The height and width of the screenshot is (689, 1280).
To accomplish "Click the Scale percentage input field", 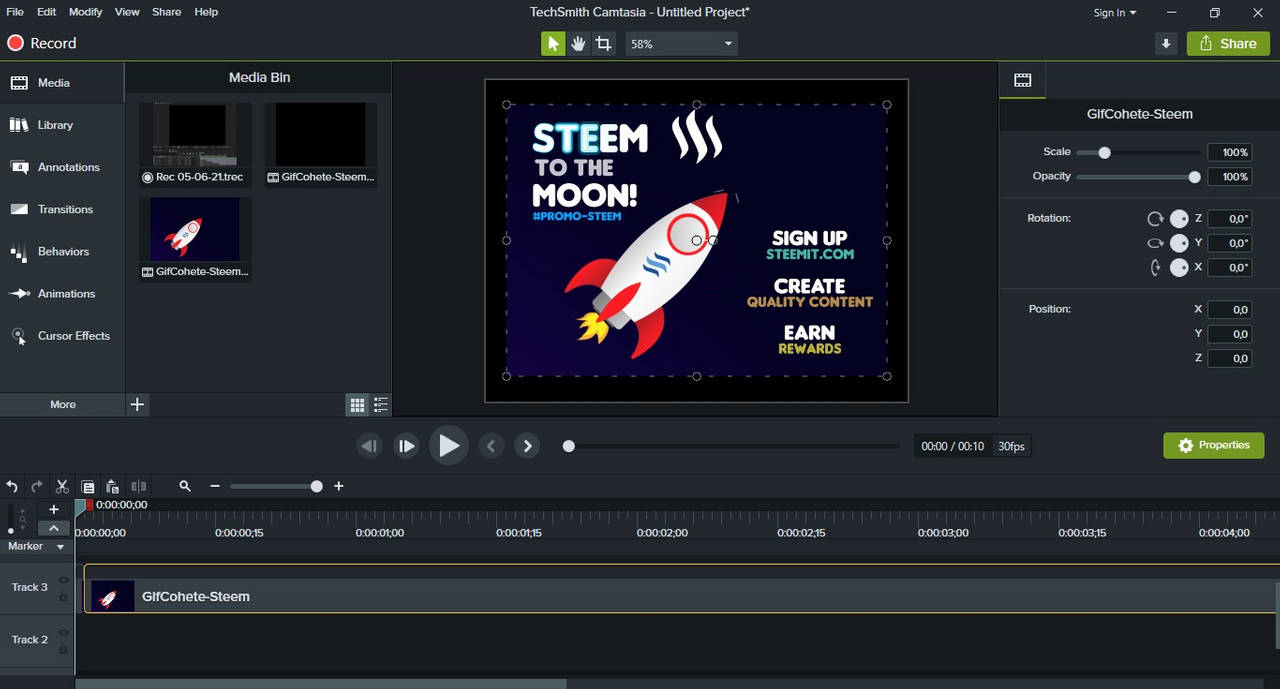I will pyautogui.click(x=1230, y=153).
